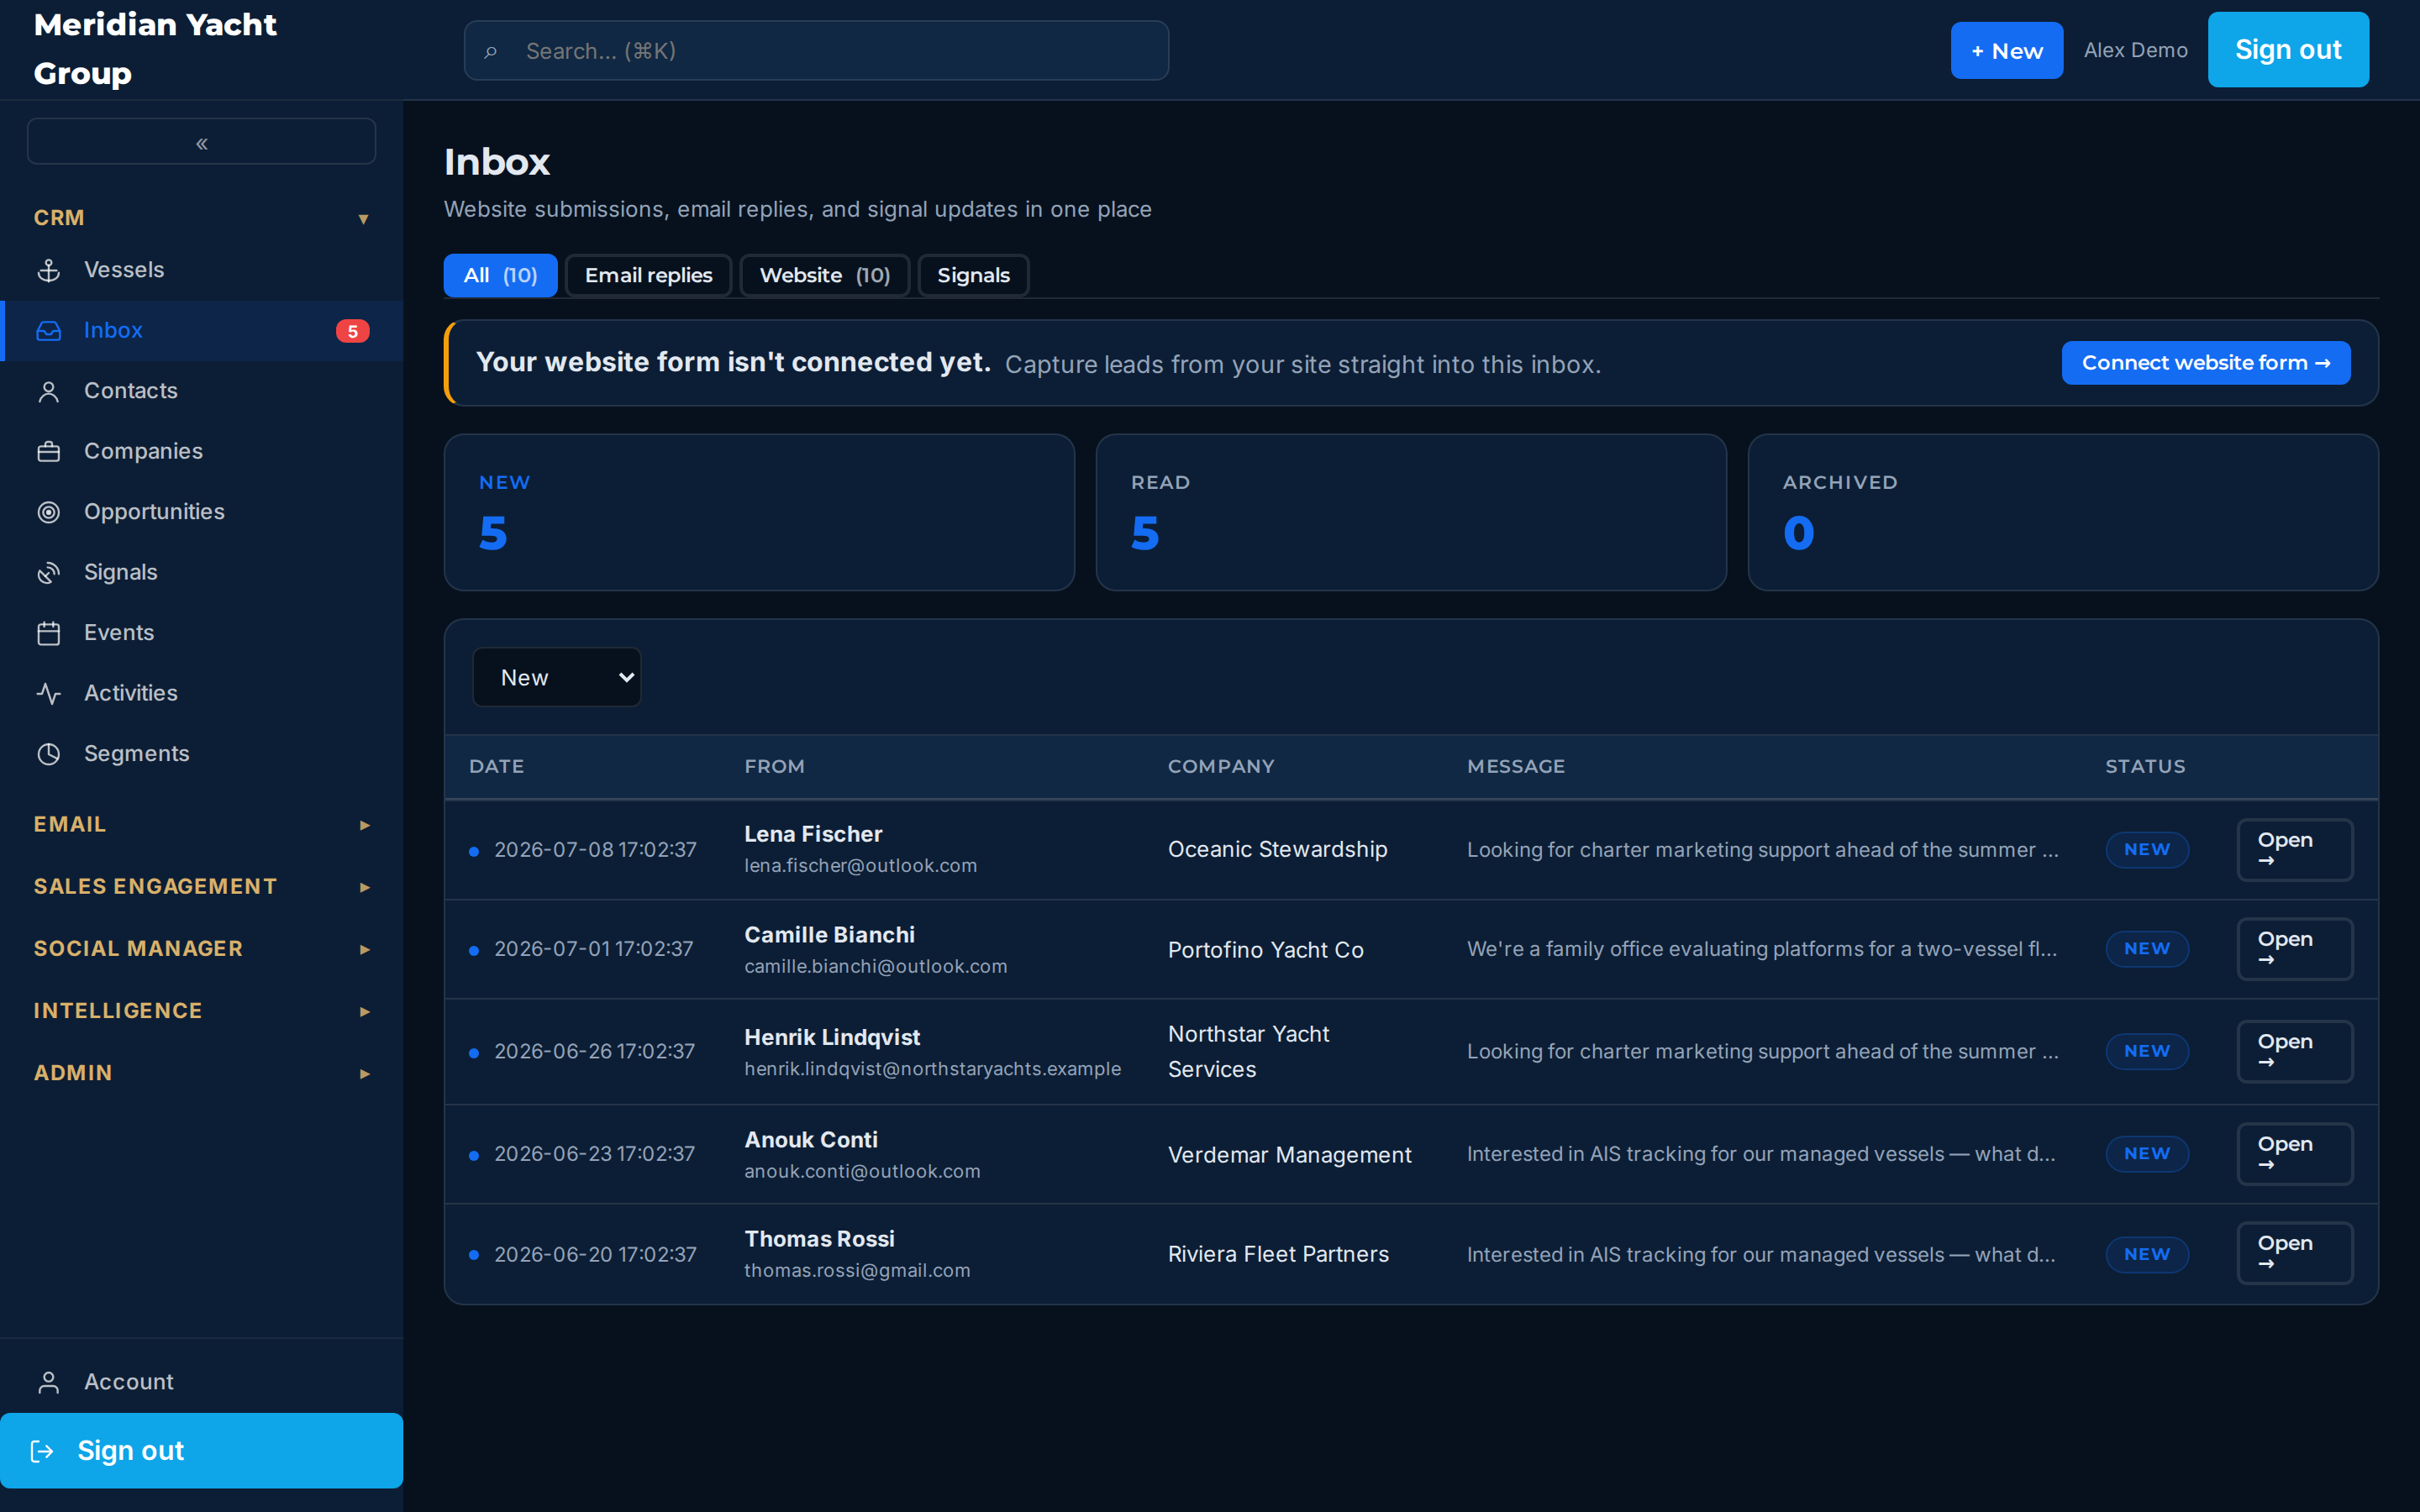Viewport: 2420px width, 1512px height.
Task: Open the Lena Fischer message
Action: pos(2294,850)
